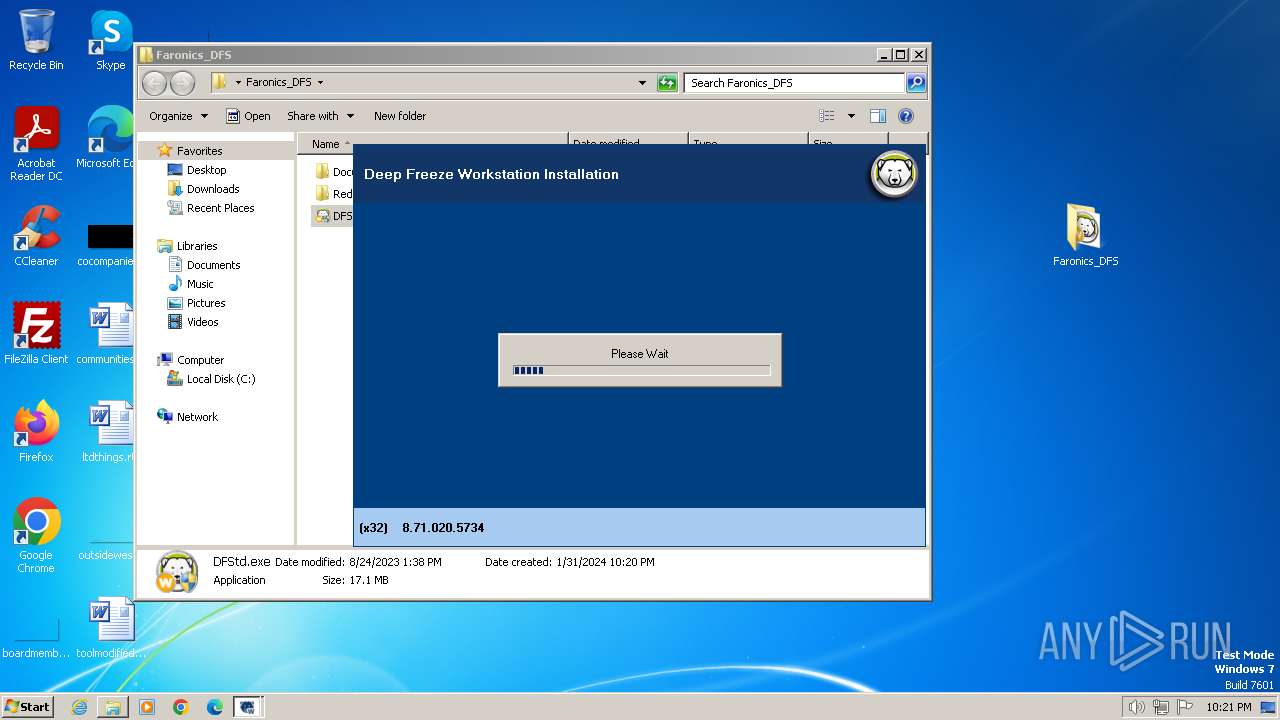Click the taskbar clock showing 10:21 PM
The height and width of the screenshot is (720, 1280).
(x=1228, y=707)
